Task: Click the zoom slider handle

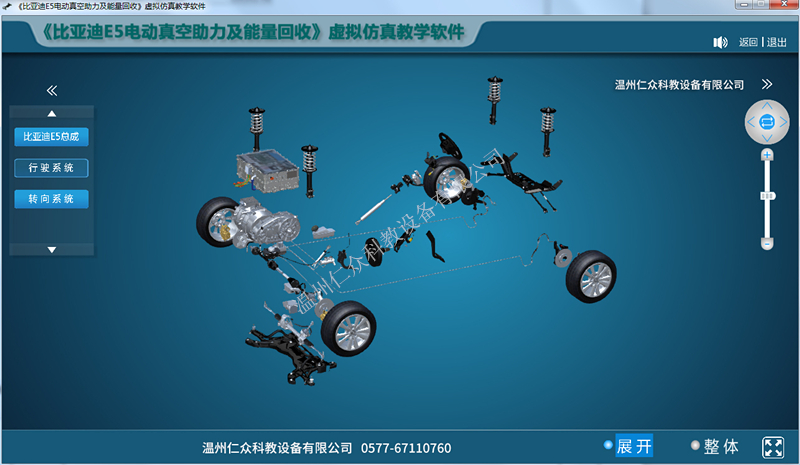Action: pyautogui.click(x=767, y=196)
